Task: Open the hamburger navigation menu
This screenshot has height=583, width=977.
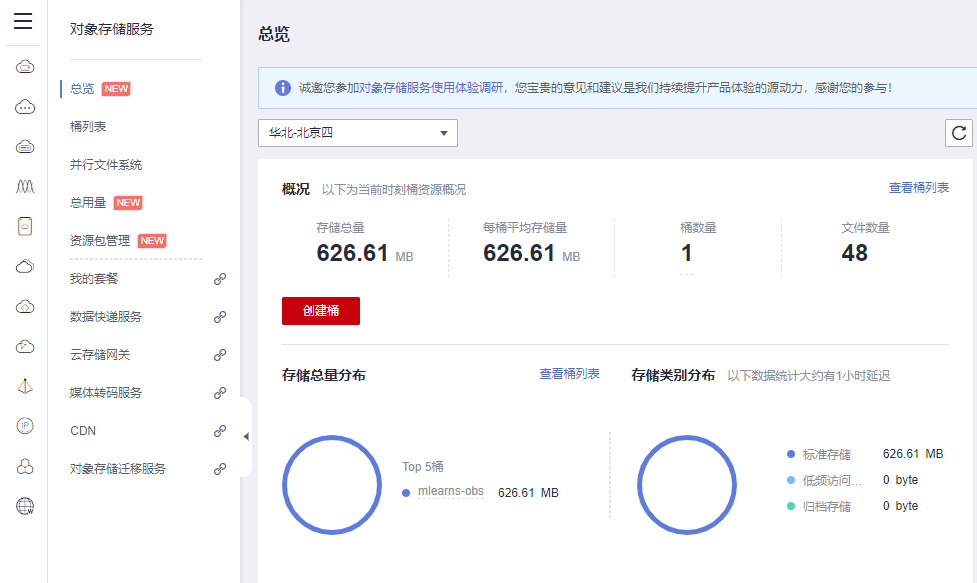Action: coord(23,21)
